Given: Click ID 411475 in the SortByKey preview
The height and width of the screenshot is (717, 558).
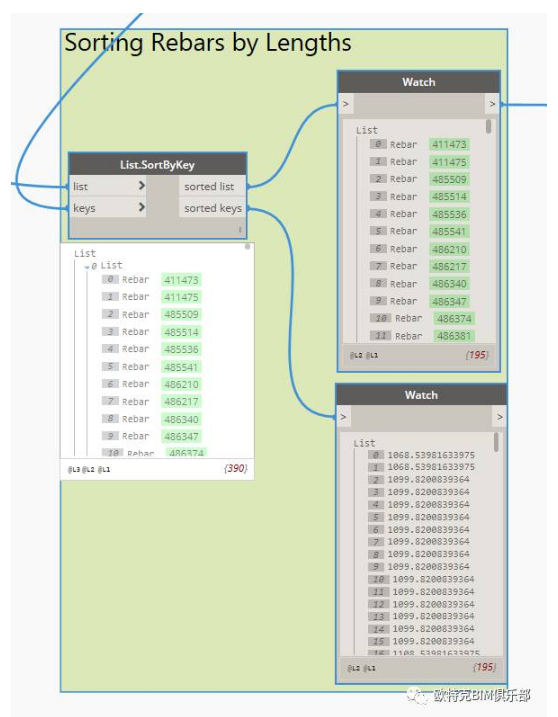Looking at the screenshot, I should tap(181, 297).
